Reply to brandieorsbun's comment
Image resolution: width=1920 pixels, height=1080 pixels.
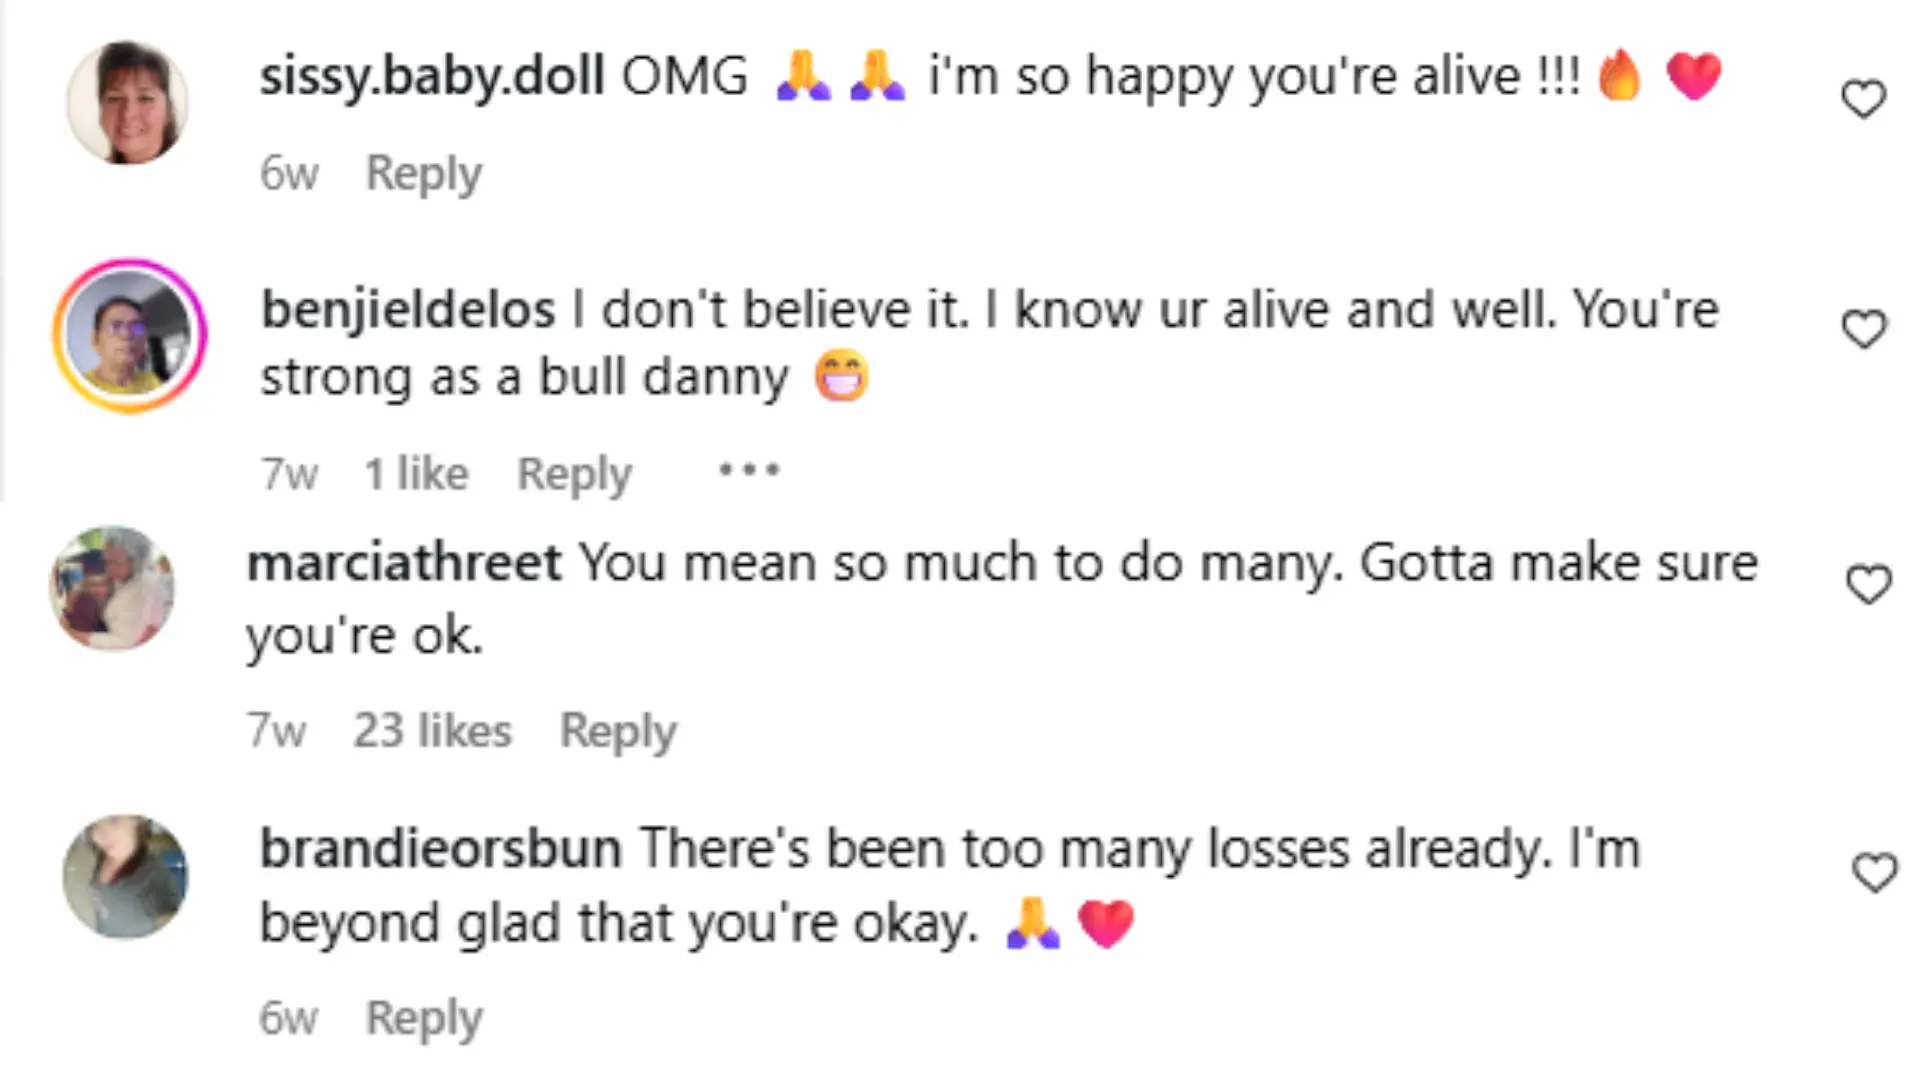424,1018
